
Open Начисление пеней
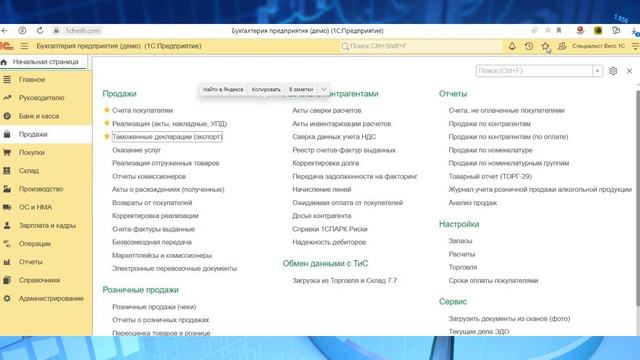click(x=322, y=189)
